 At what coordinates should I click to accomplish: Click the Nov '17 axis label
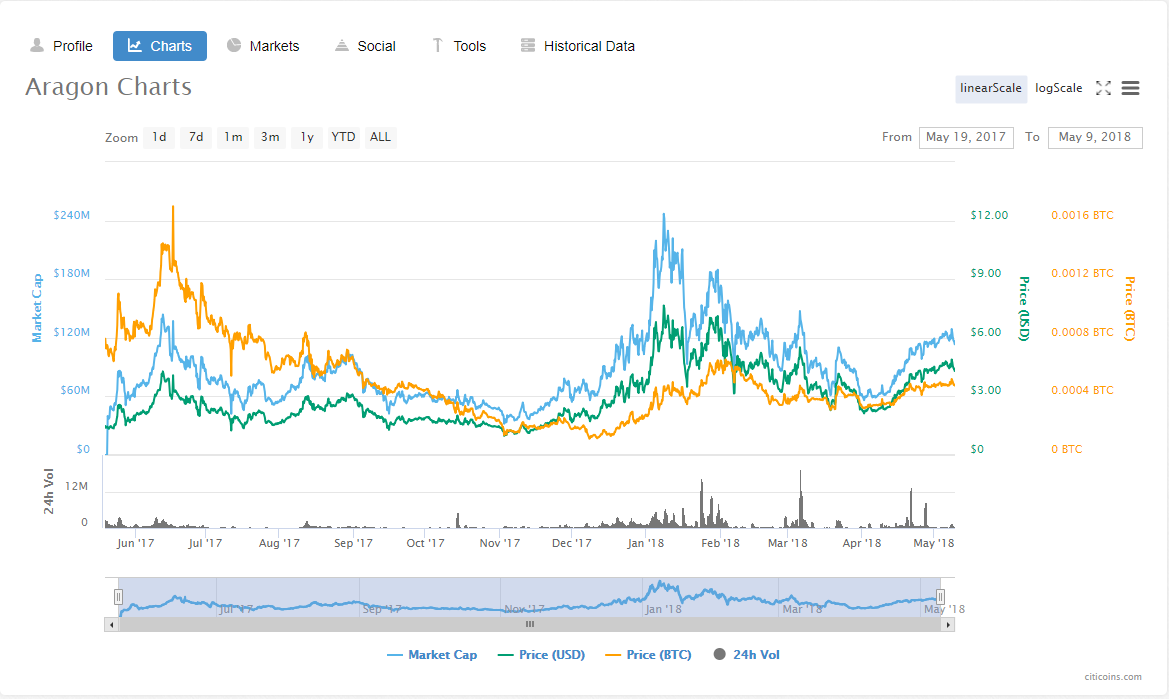[500, 543]
